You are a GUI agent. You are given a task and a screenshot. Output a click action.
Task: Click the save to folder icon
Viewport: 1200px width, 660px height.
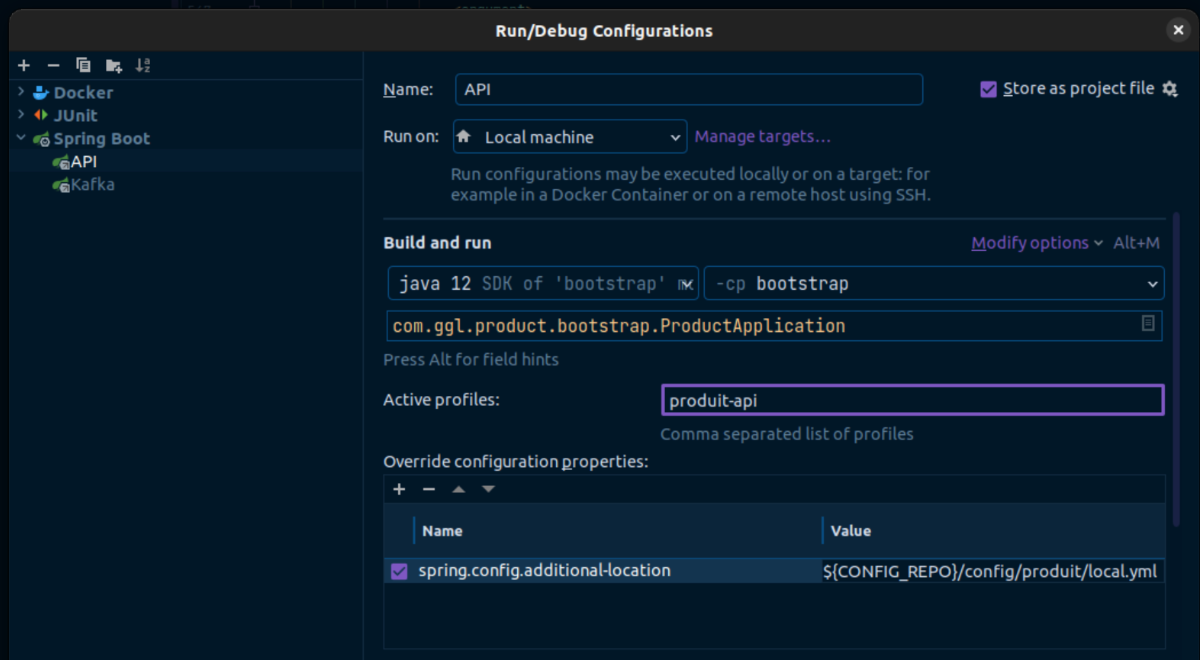tap(113, 66)
